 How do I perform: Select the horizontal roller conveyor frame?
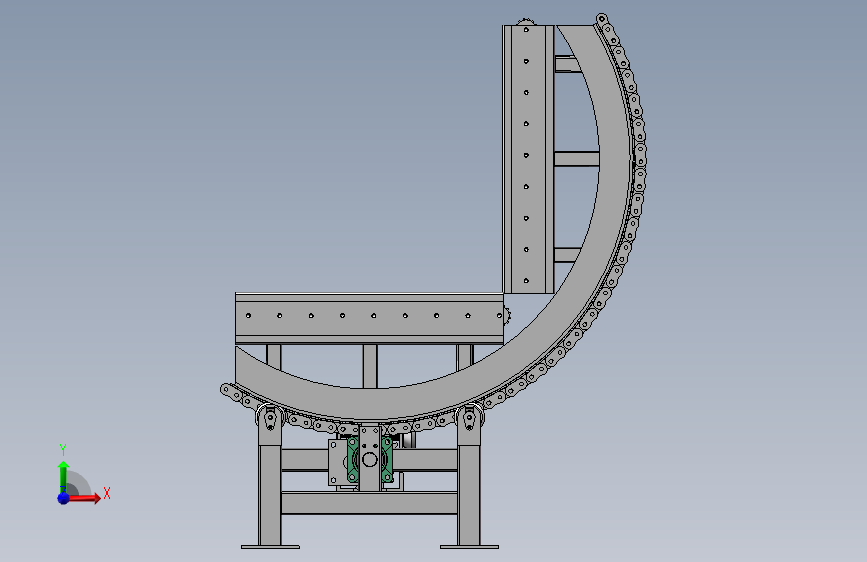tap(369, 319)
